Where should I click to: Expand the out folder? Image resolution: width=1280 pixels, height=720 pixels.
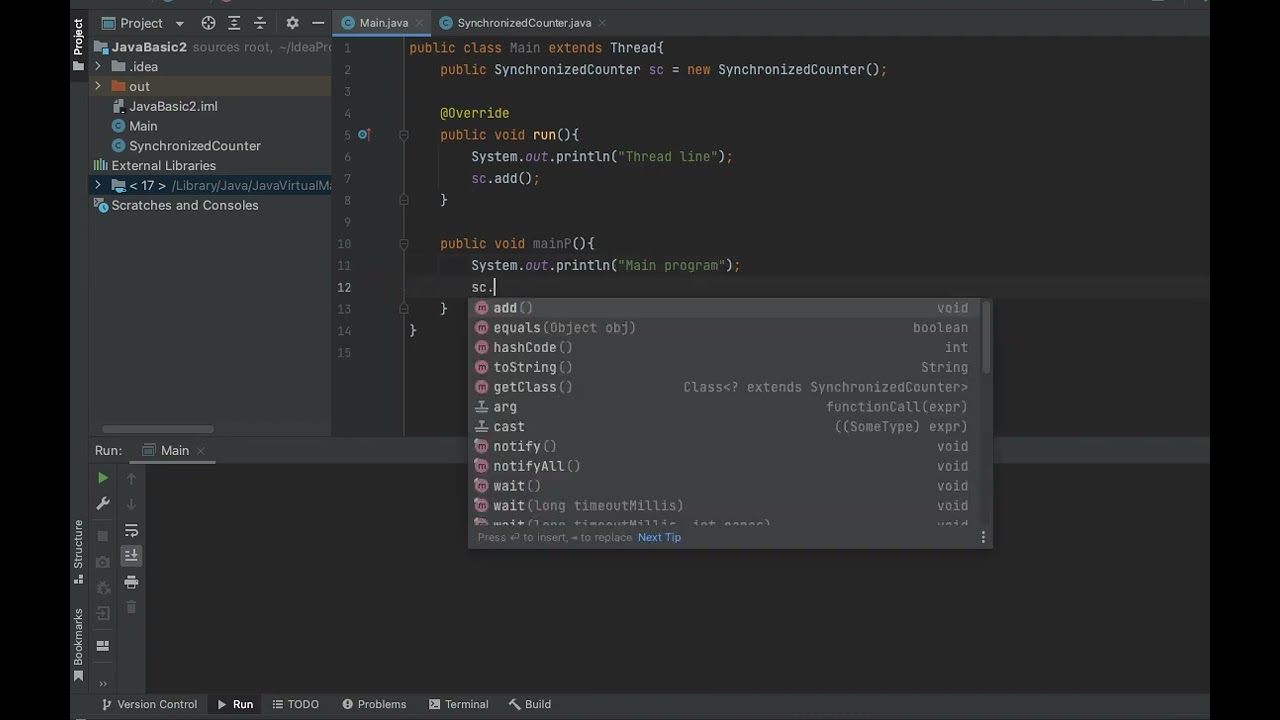(98, 87)
